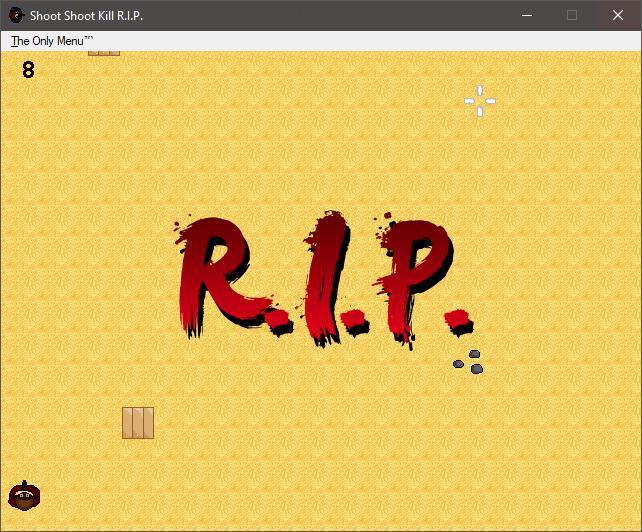Click the score number 8
The image size is (642, 532).
28,70
